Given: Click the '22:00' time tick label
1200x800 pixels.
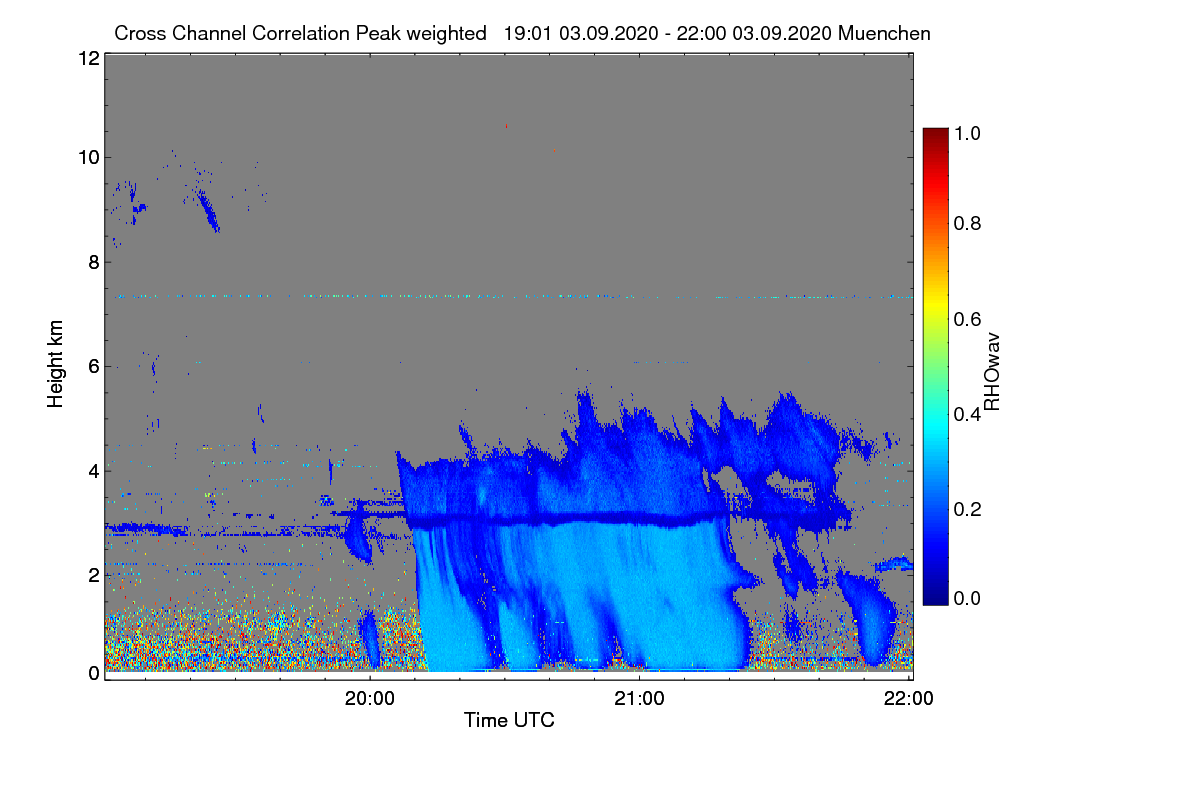Looking at the screenshot, I should pyautogui.click(x=909, y=697).
